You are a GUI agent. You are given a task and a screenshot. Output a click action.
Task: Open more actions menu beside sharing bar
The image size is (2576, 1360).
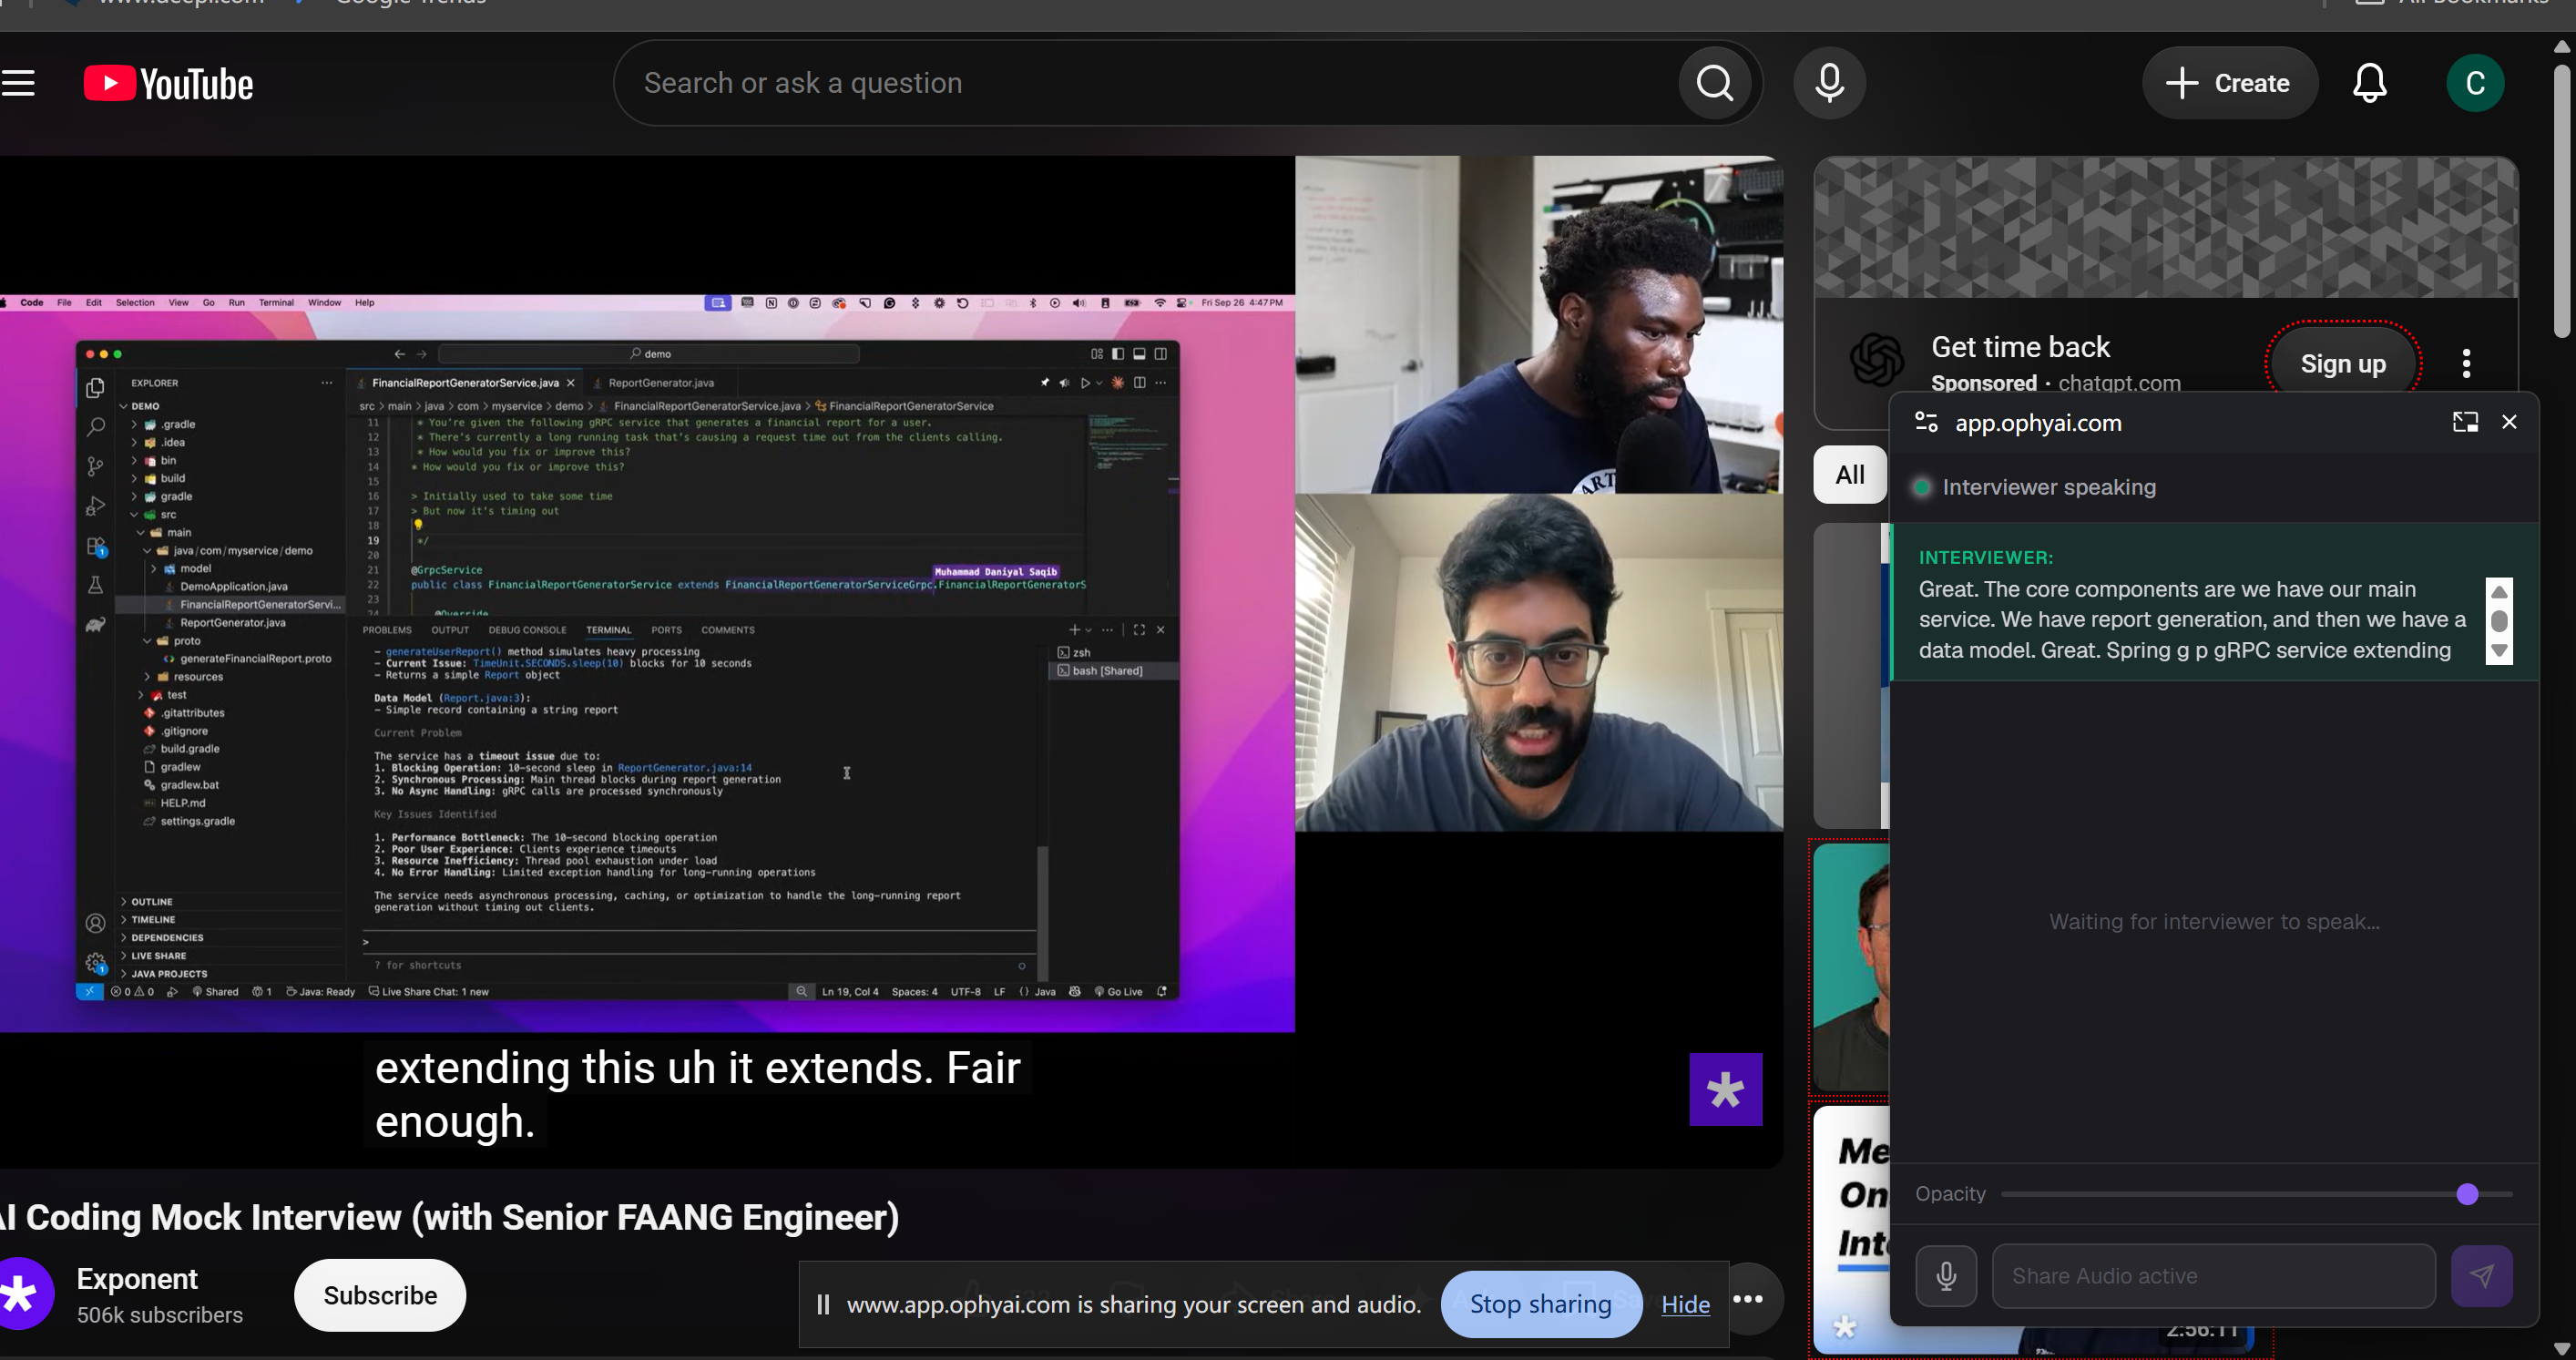click(x=1747, y=1299)
